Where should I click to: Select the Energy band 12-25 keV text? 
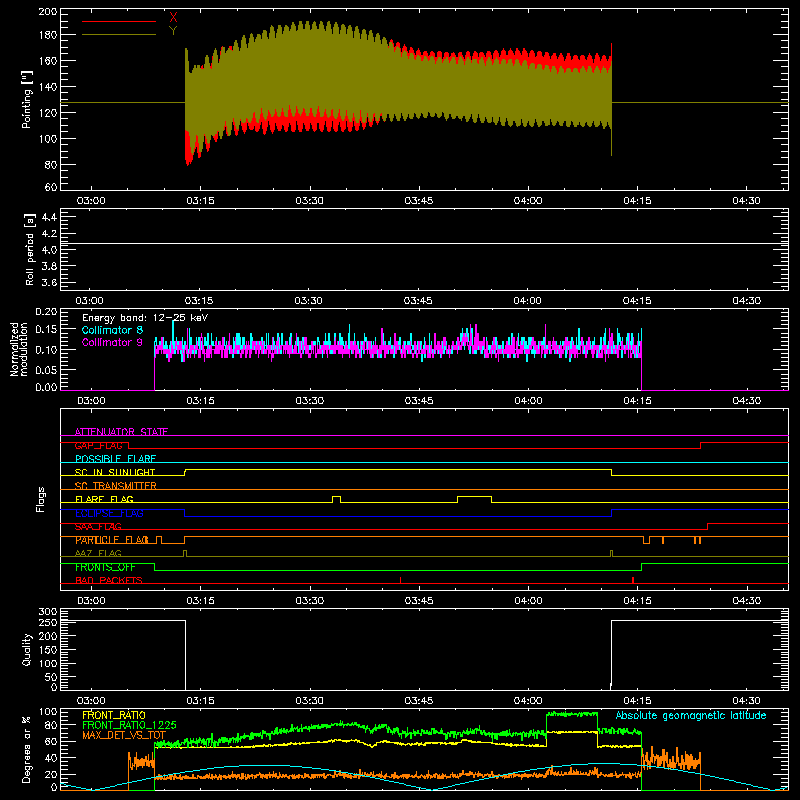(x=145, y=318)
